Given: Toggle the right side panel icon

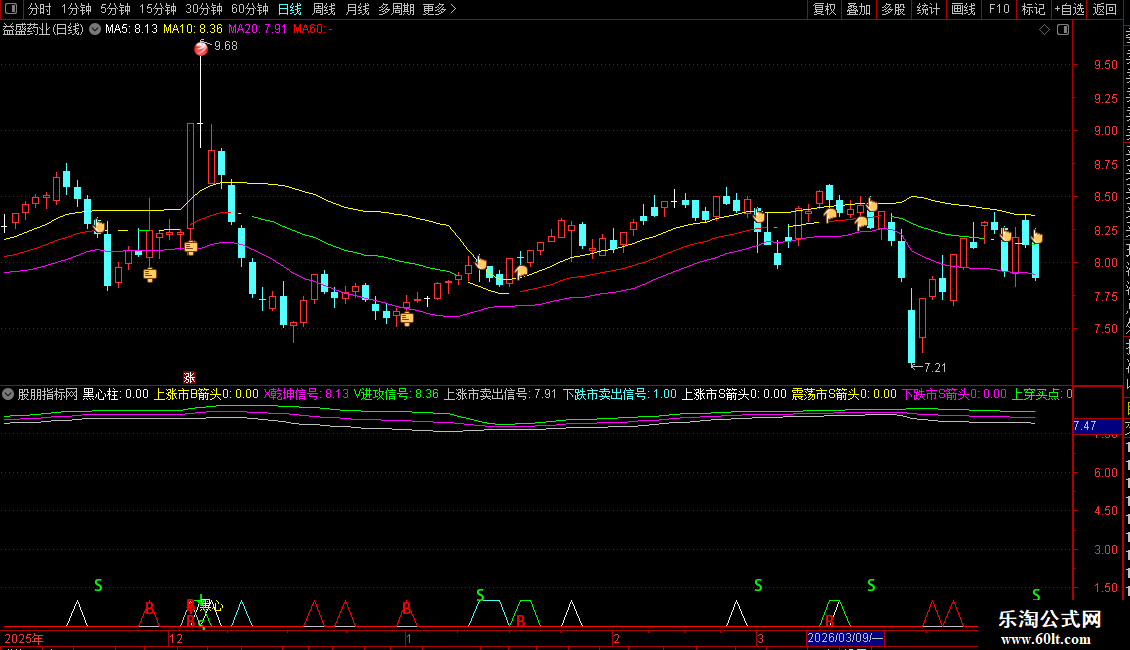Looking at the screenshot, I should pos(1063,30).
